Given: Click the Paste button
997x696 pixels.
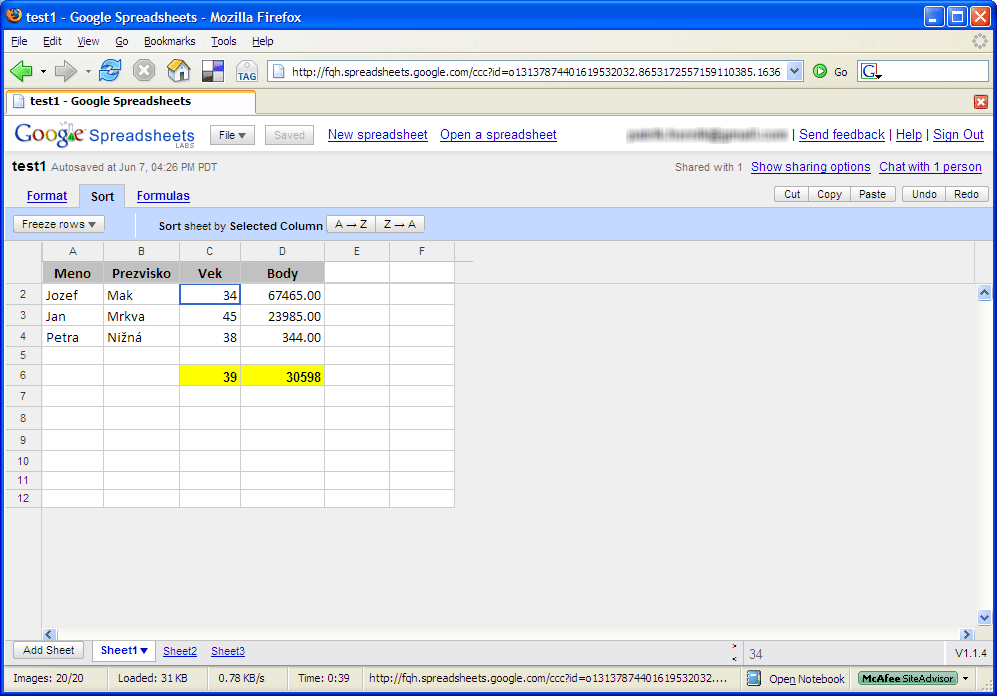Looking at the screenshot, I should 872,194.
